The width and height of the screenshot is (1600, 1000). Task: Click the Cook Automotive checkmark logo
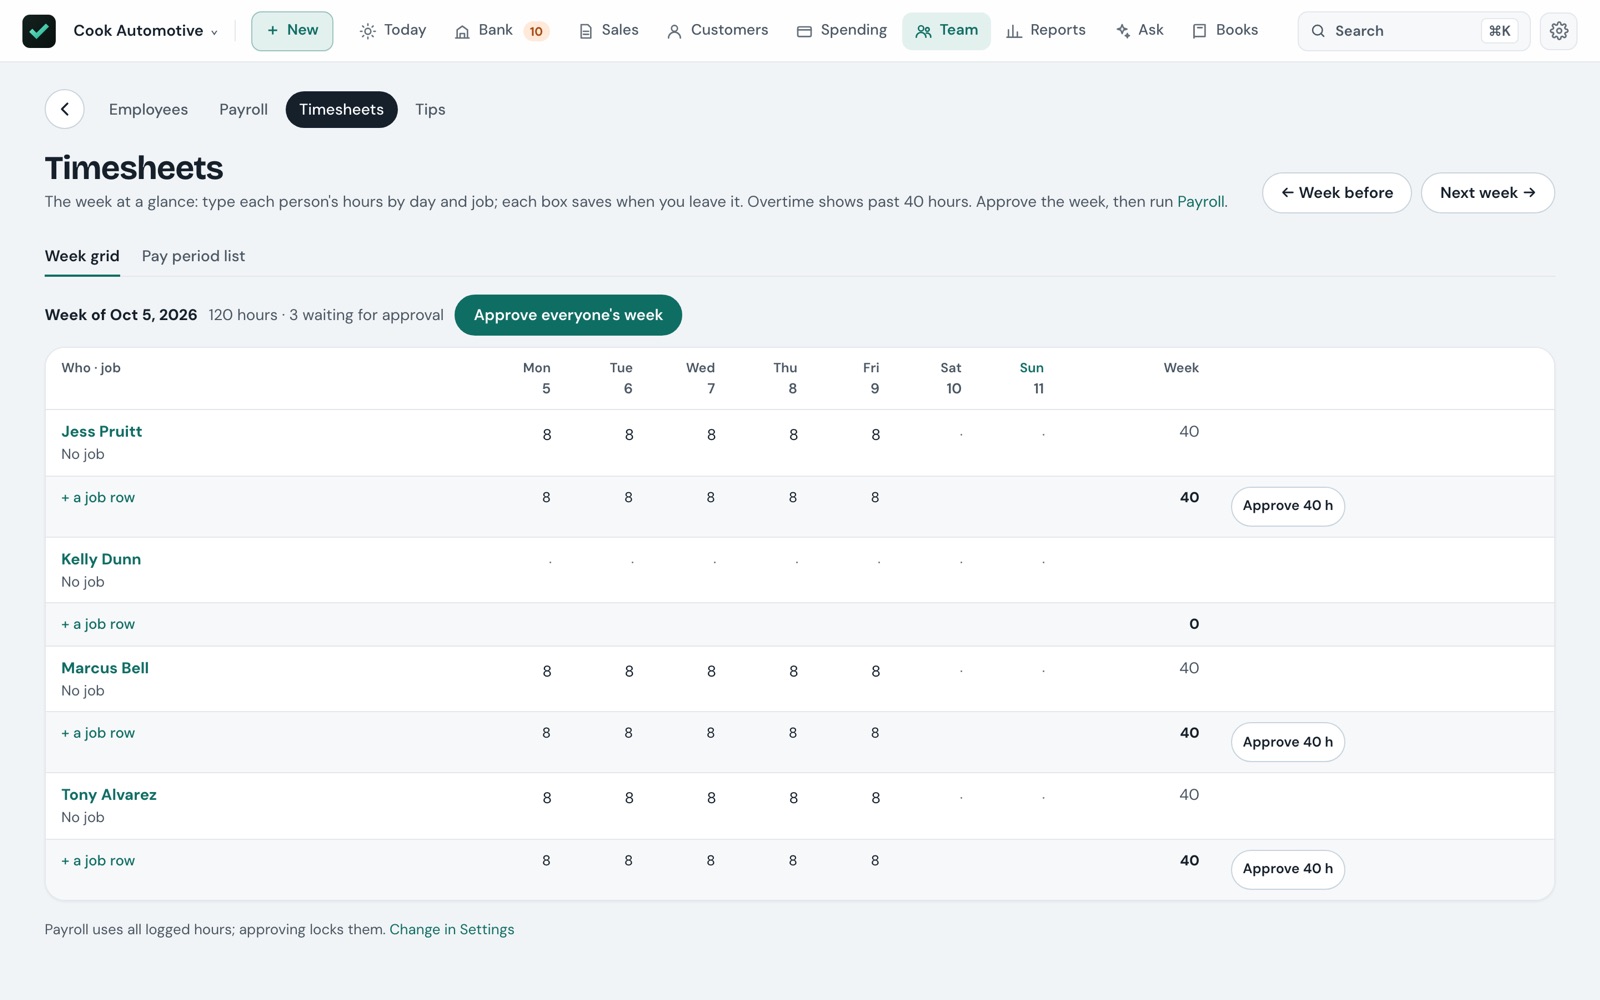(x=39, y=31)
